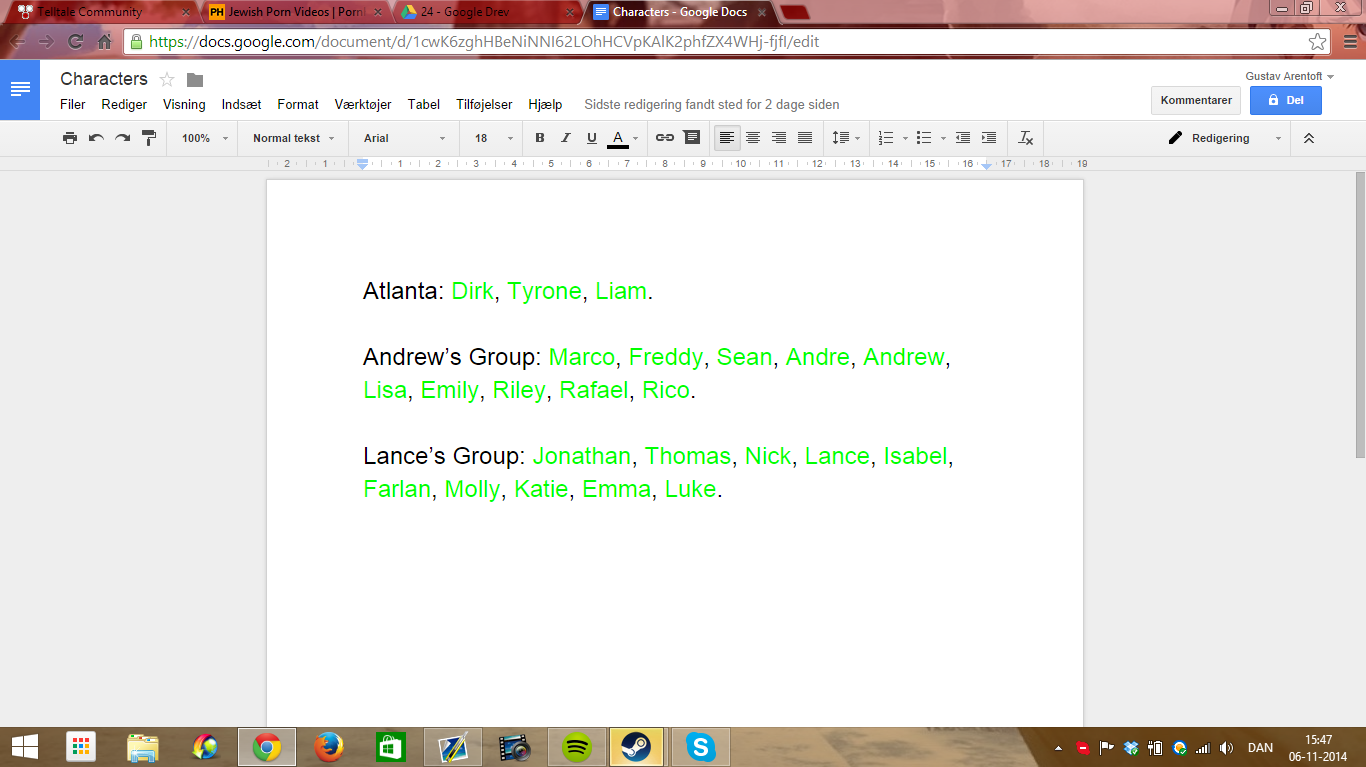
Task: Open the Tilføjelser menu
Action: [484, 104]
